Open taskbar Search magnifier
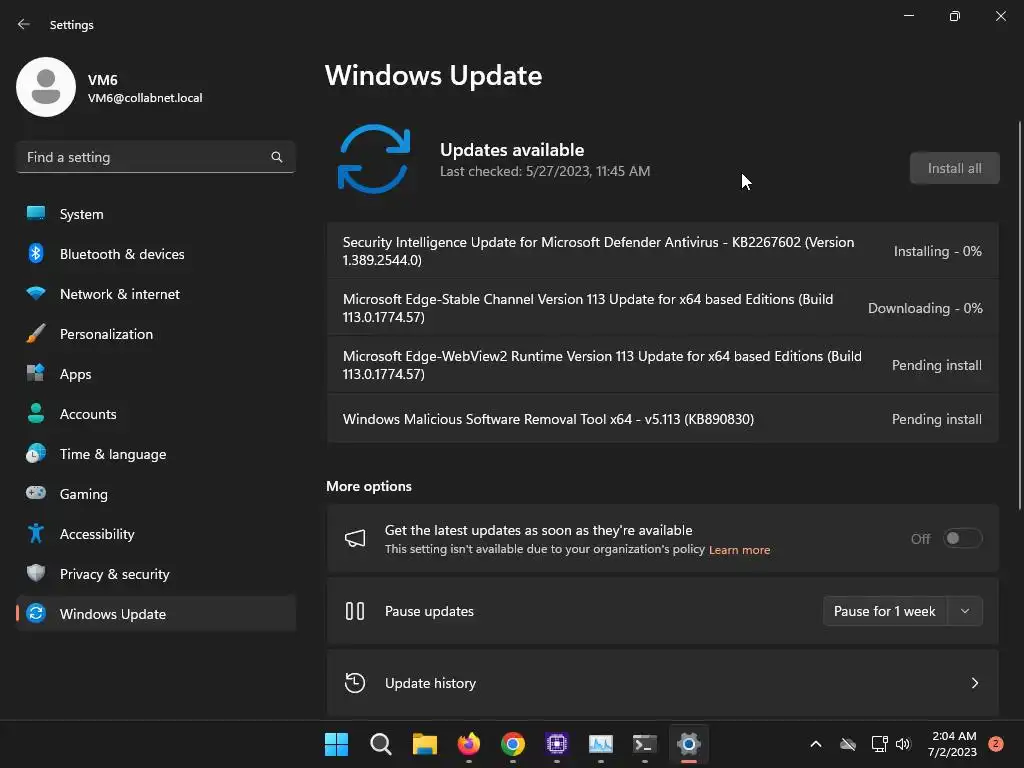 (381, 744)
